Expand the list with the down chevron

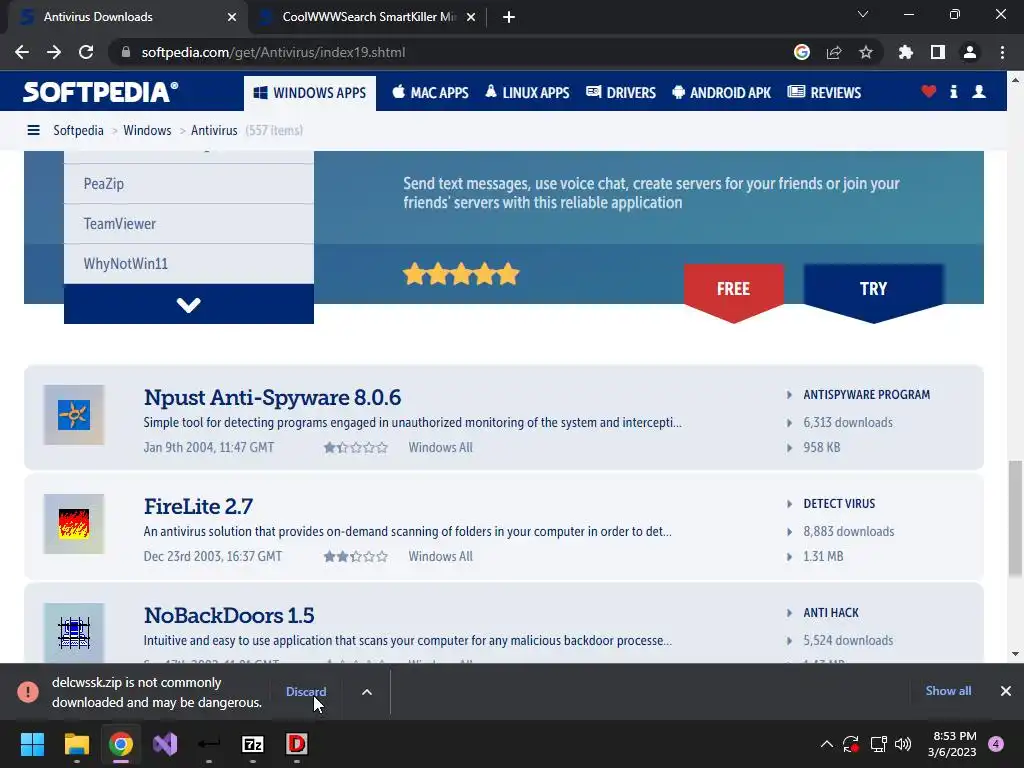[189, 304]
